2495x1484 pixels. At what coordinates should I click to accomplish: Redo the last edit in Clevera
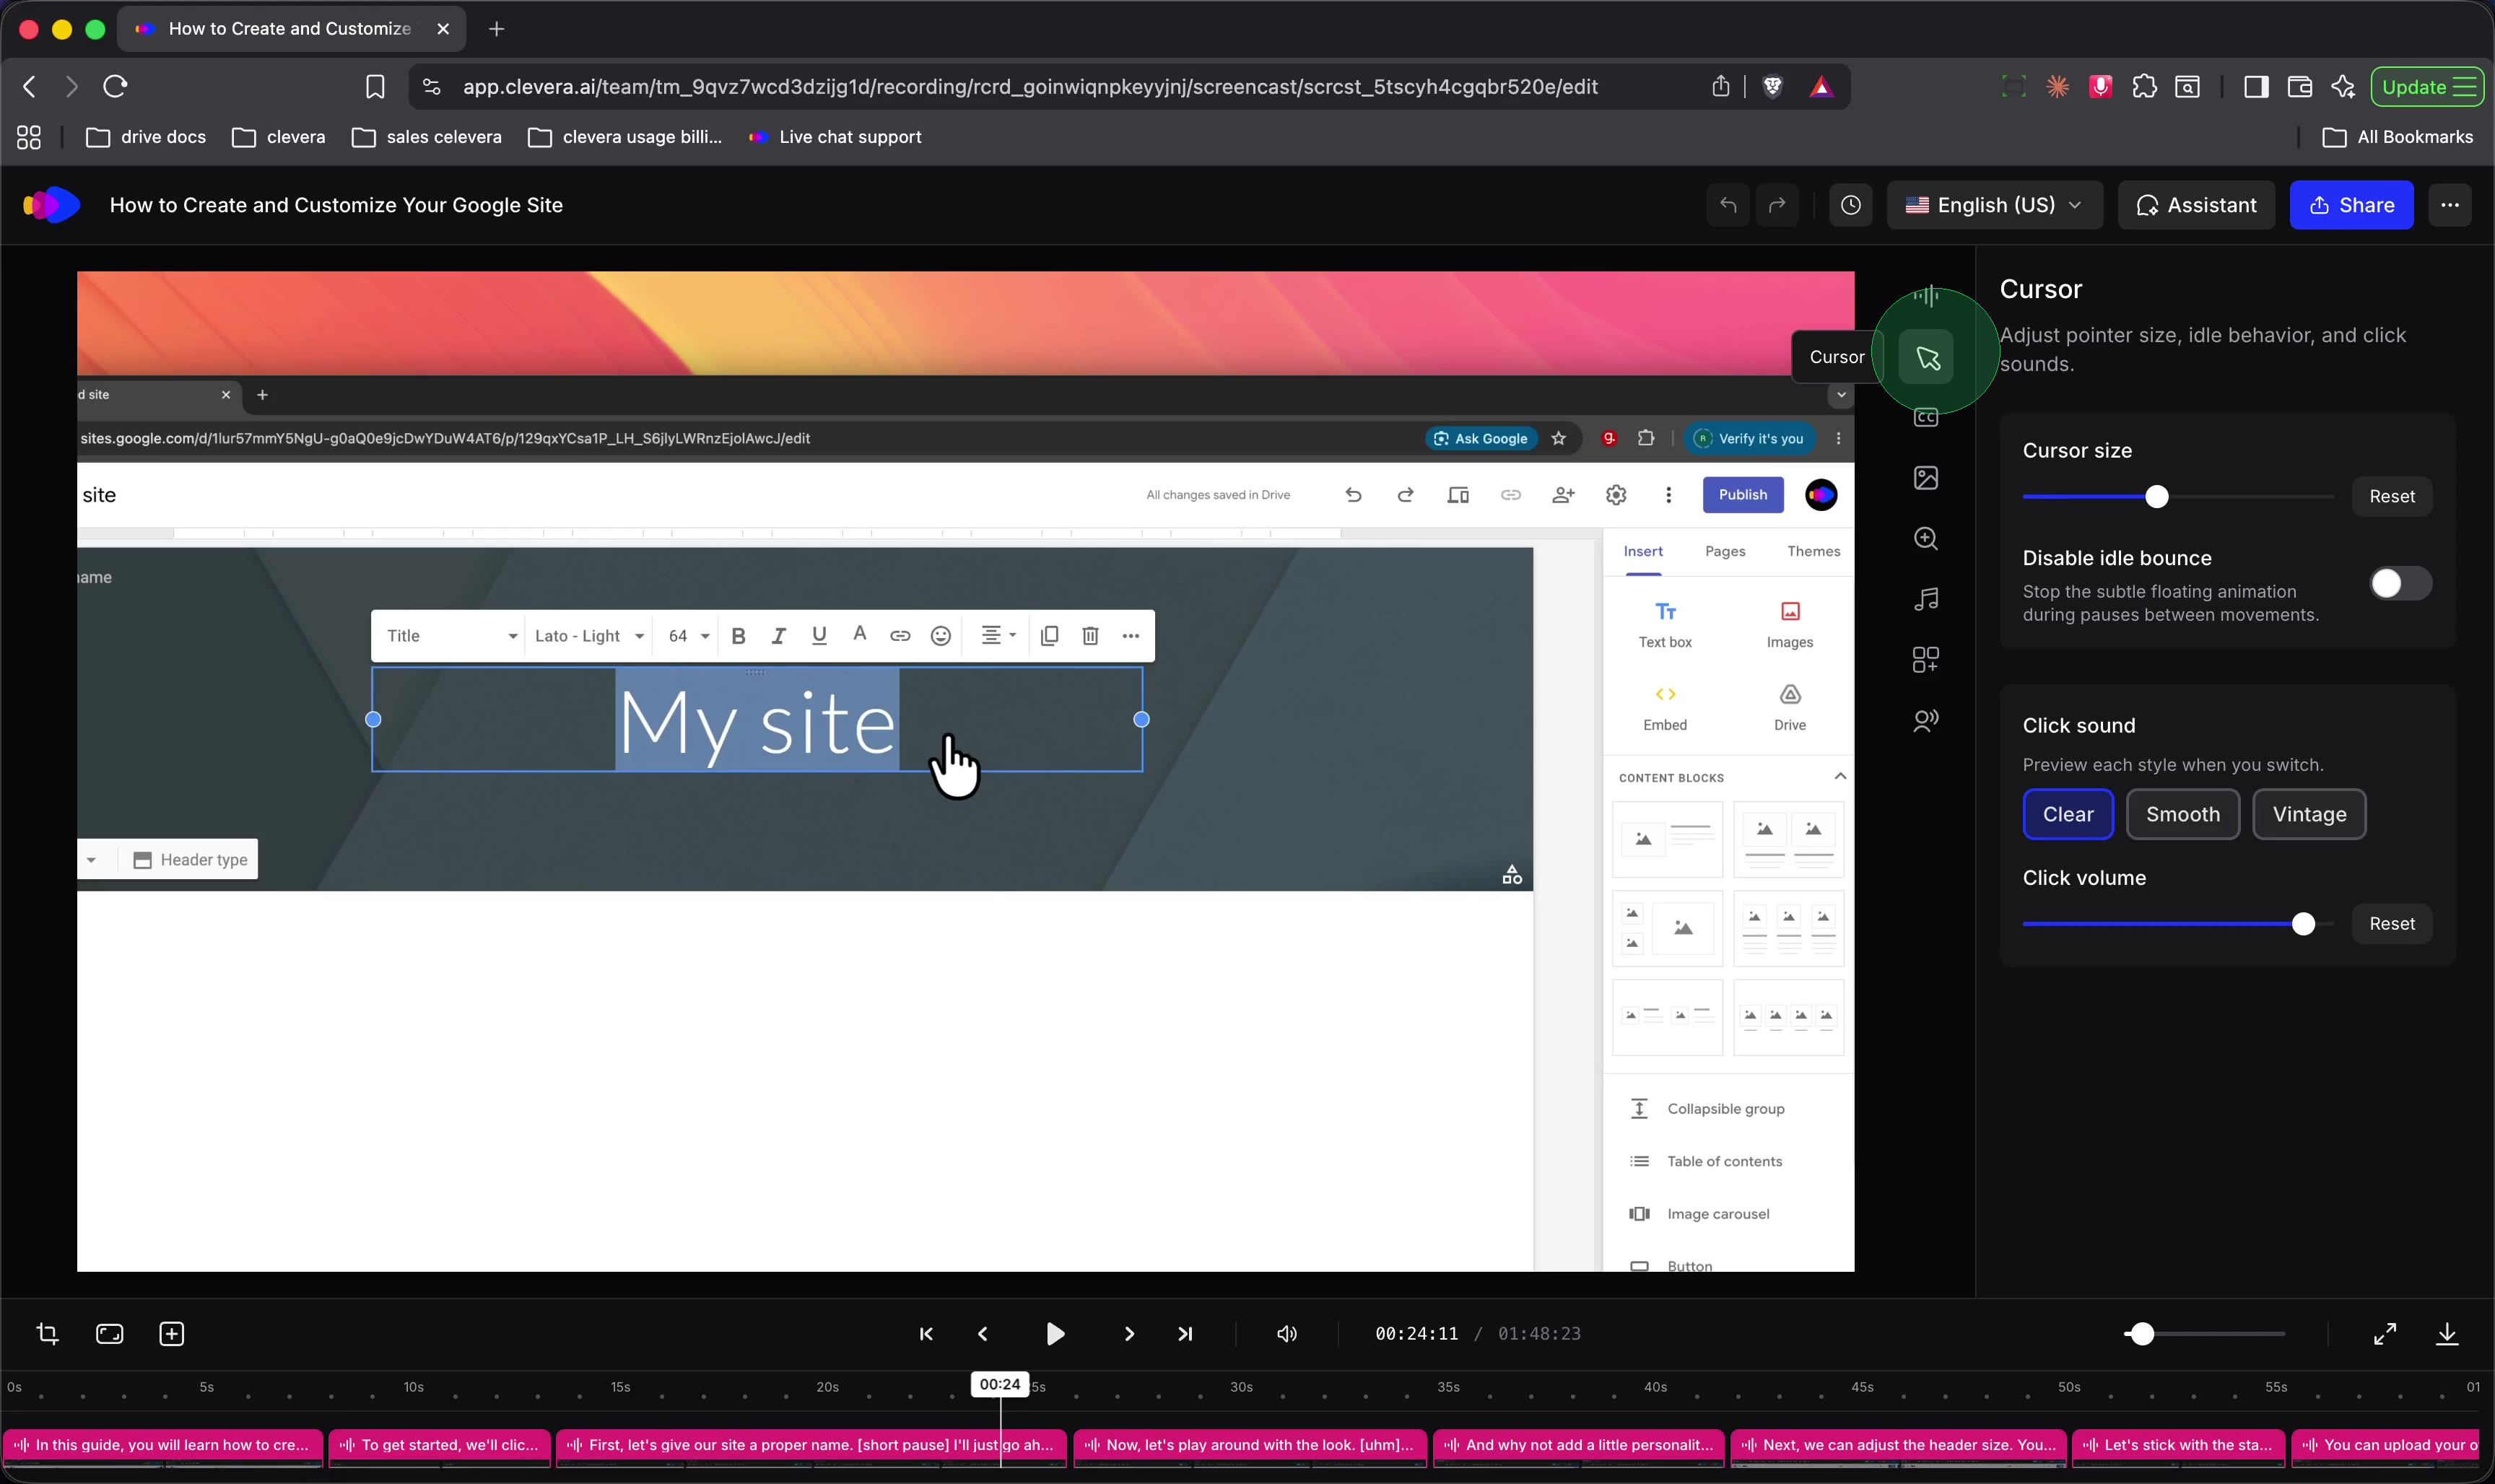point(1777,205)
